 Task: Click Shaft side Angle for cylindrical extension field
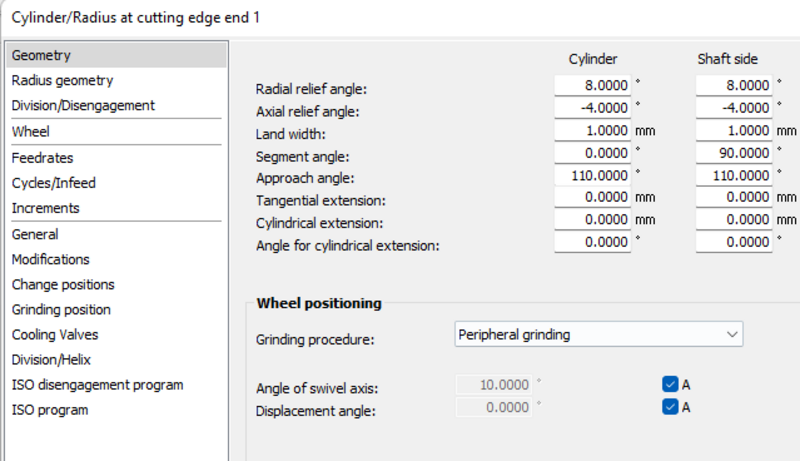point(734,242)
